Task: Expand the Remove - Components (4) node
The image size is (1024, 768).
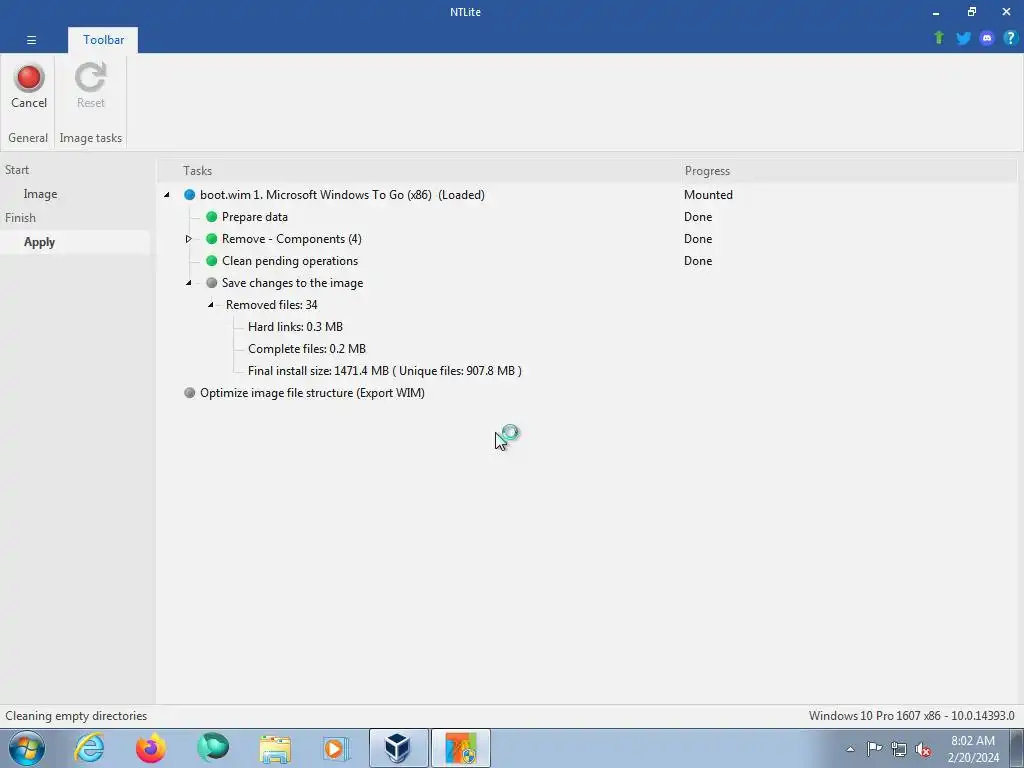Action: (189, 239)
